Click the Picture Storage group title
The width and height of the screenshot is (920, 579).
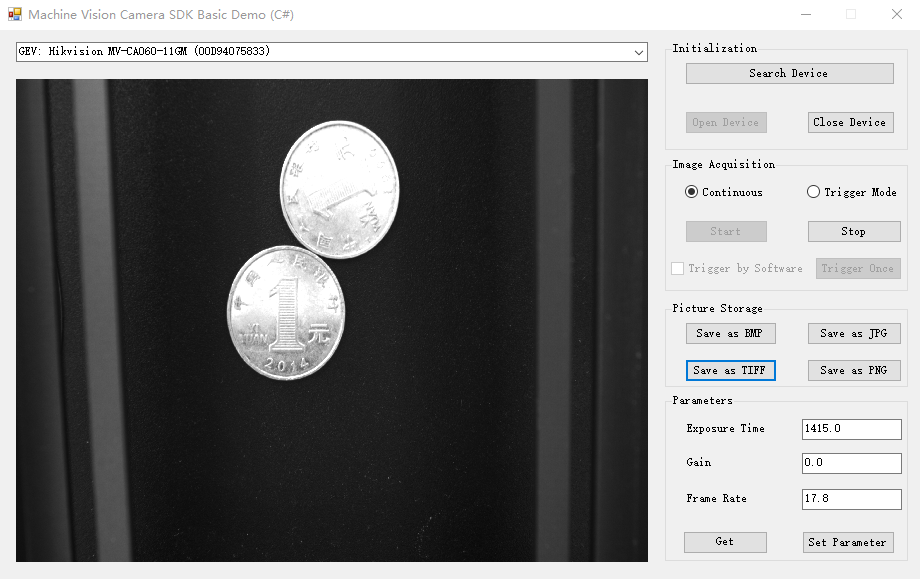click(x=717, y=308)
